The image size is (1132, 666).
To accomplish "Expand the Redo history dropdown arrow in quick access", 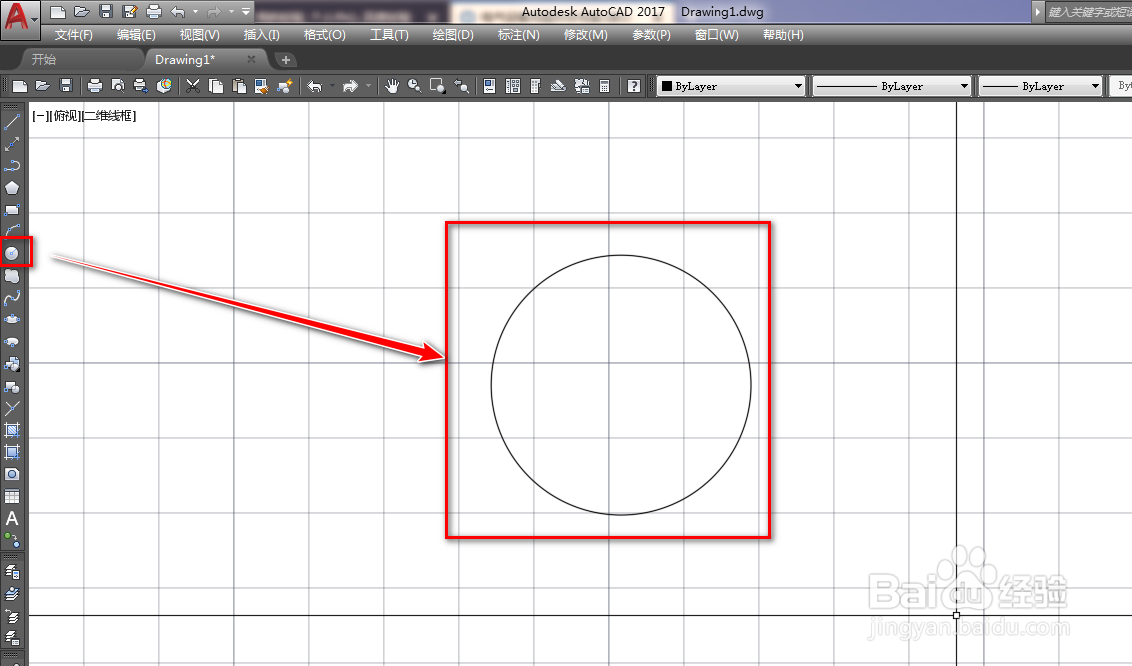I will (231, 12).
